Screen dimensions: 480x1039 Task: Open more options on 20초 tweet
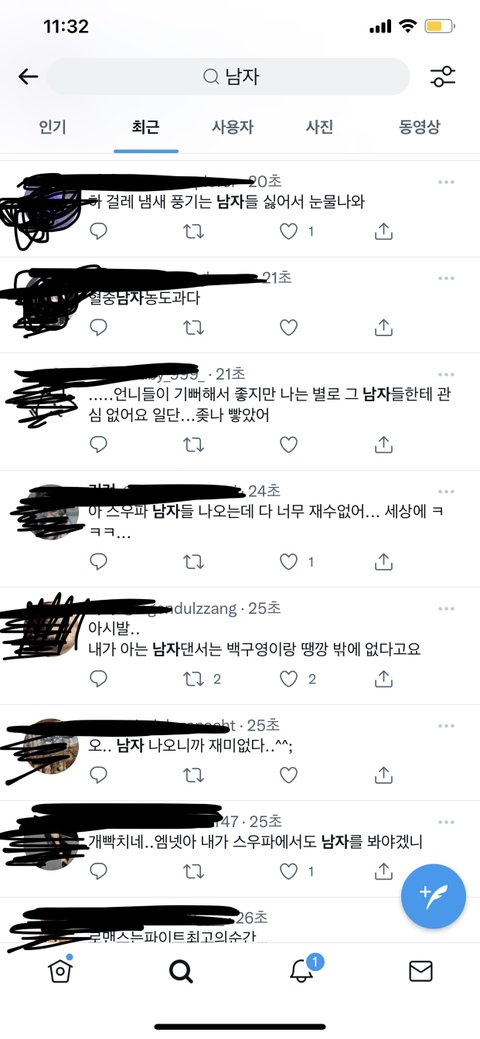tap(446, 182)
